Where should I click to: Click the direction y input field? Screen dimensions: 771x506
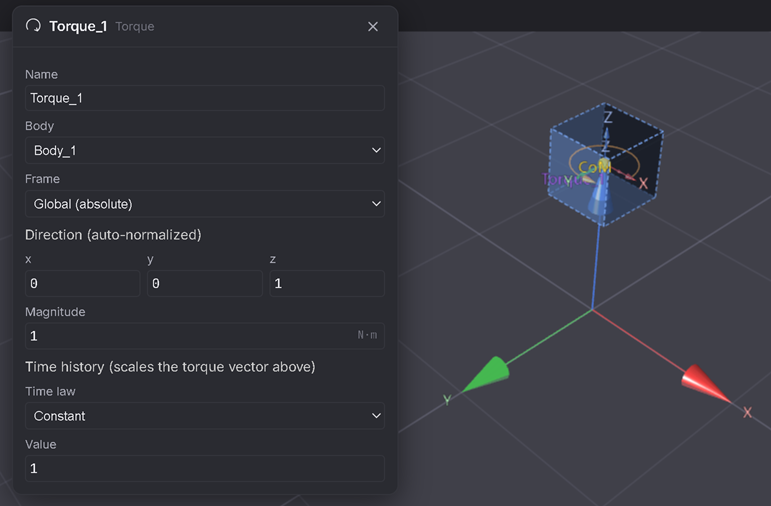[x=205, y=283]
